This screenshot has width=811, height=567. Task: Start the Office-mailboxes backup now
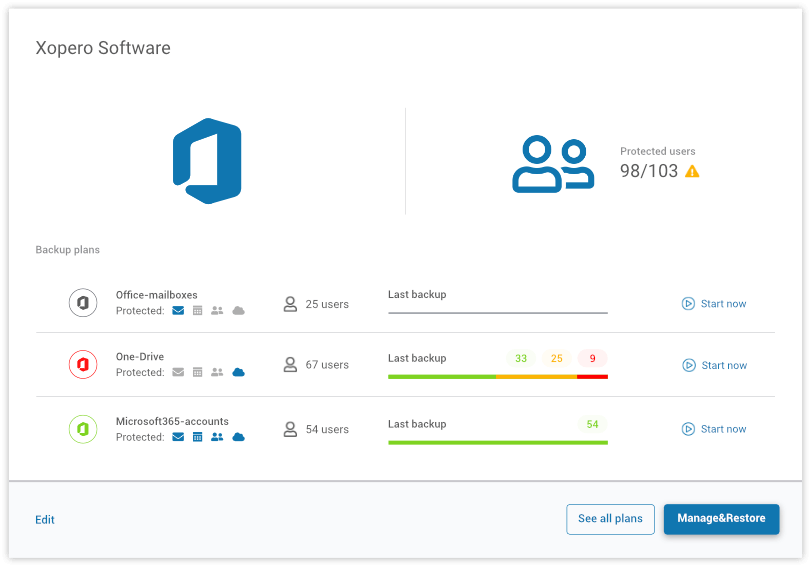click(714, 304)
